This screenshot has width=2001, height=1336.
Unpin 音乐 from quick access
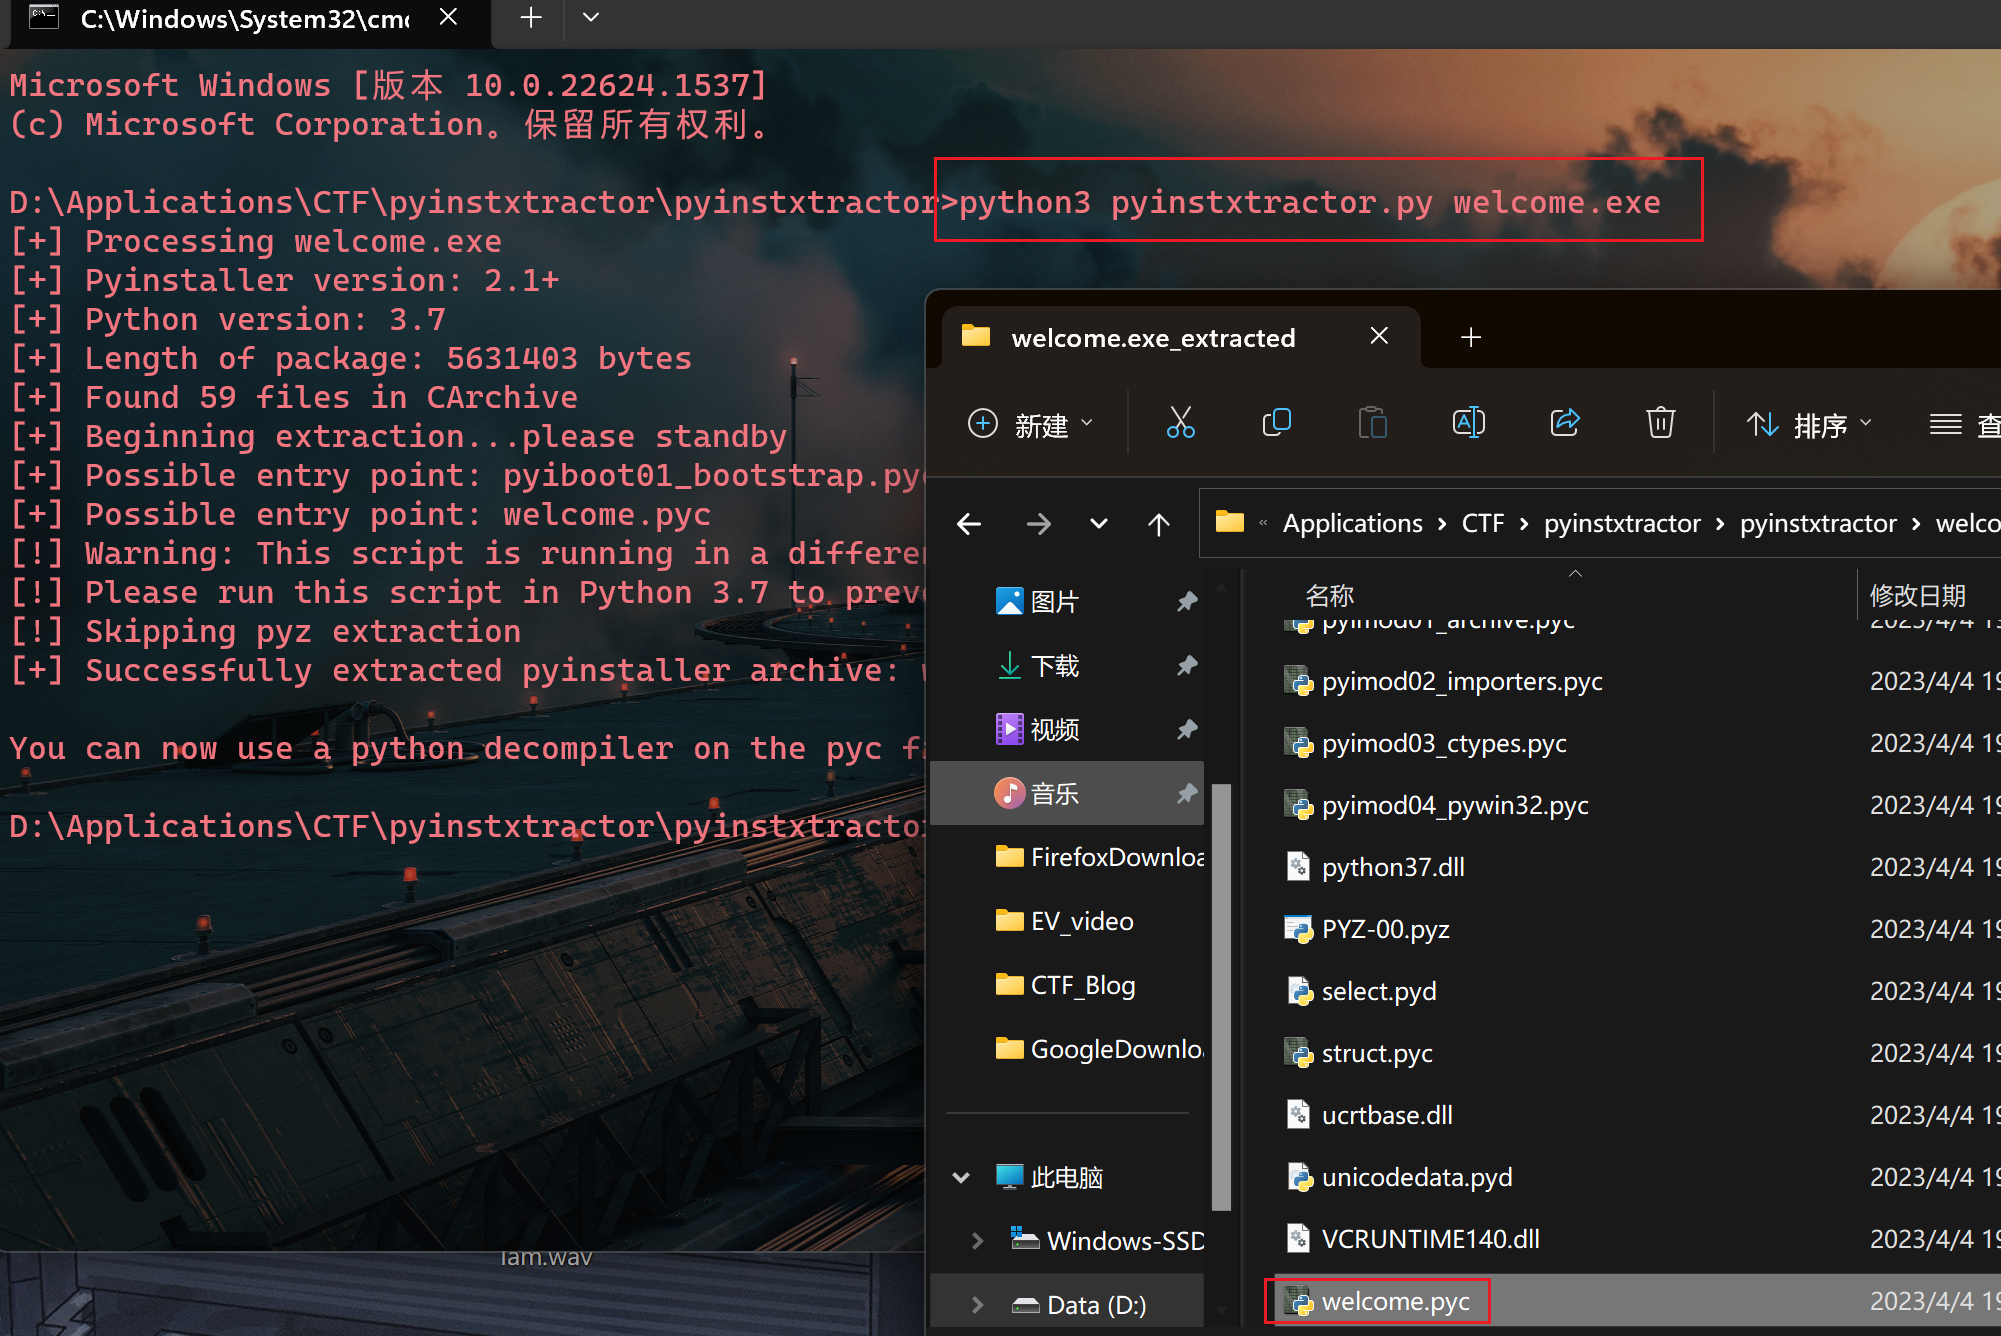pos(1187,793)
